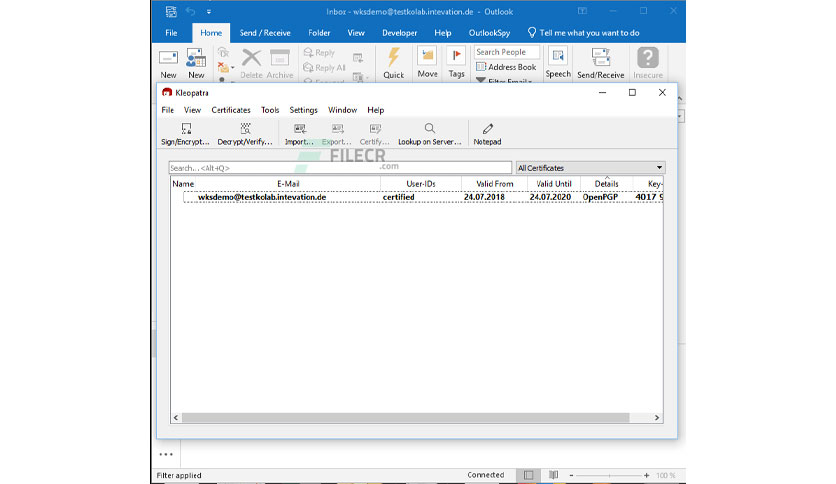Click Tell me what you want to do
Image resolution: width=836 pixels, height=484 pixels.
tap(583, 33)
